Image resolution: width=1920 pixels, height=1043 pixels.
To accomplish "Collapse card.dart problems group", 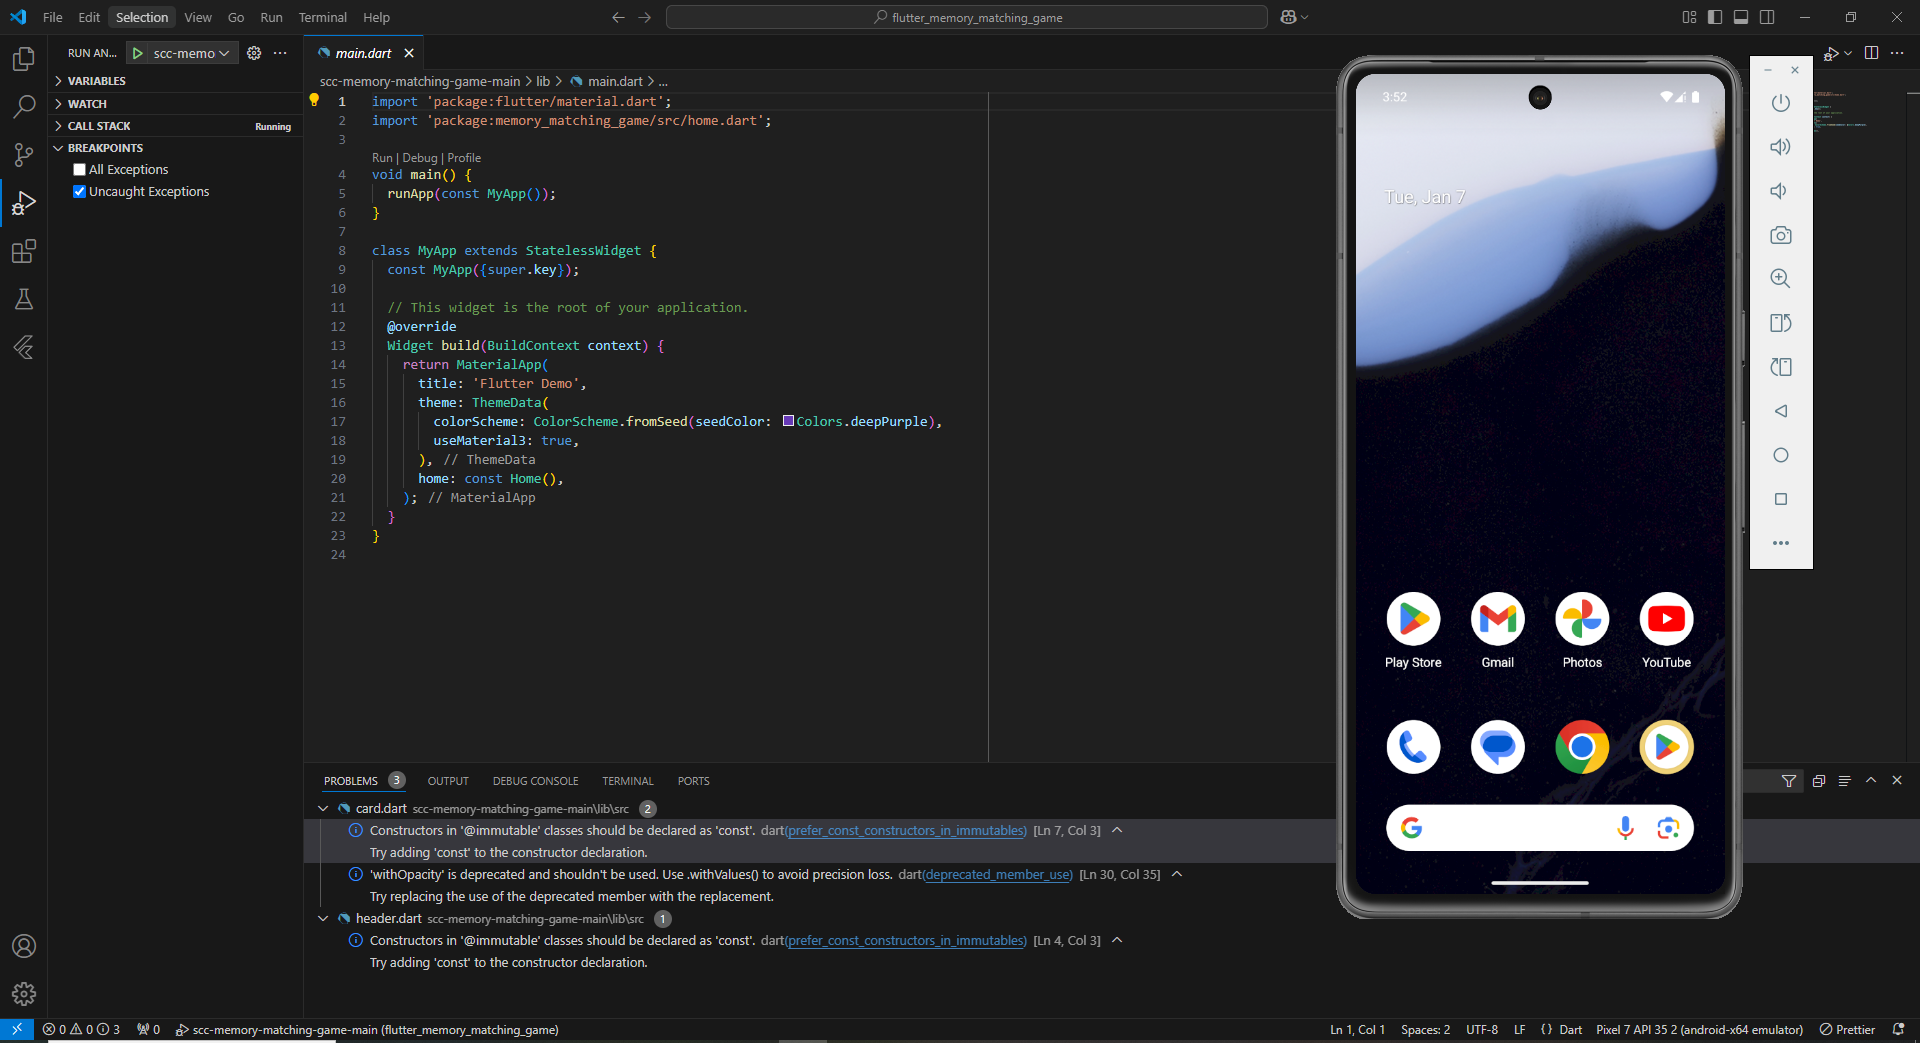I will [323, 809].
